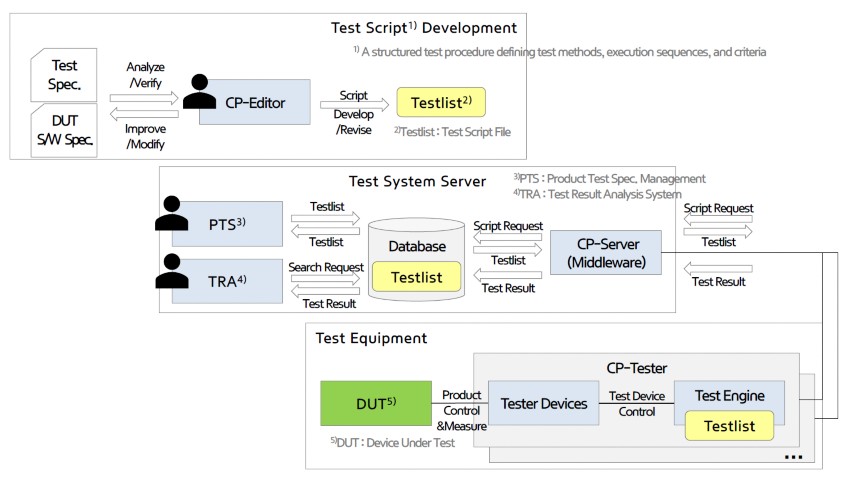Screen dimensions: 850x479
Task: Click the 'Testlist : Test Script File' footnote
Action: 452,132
